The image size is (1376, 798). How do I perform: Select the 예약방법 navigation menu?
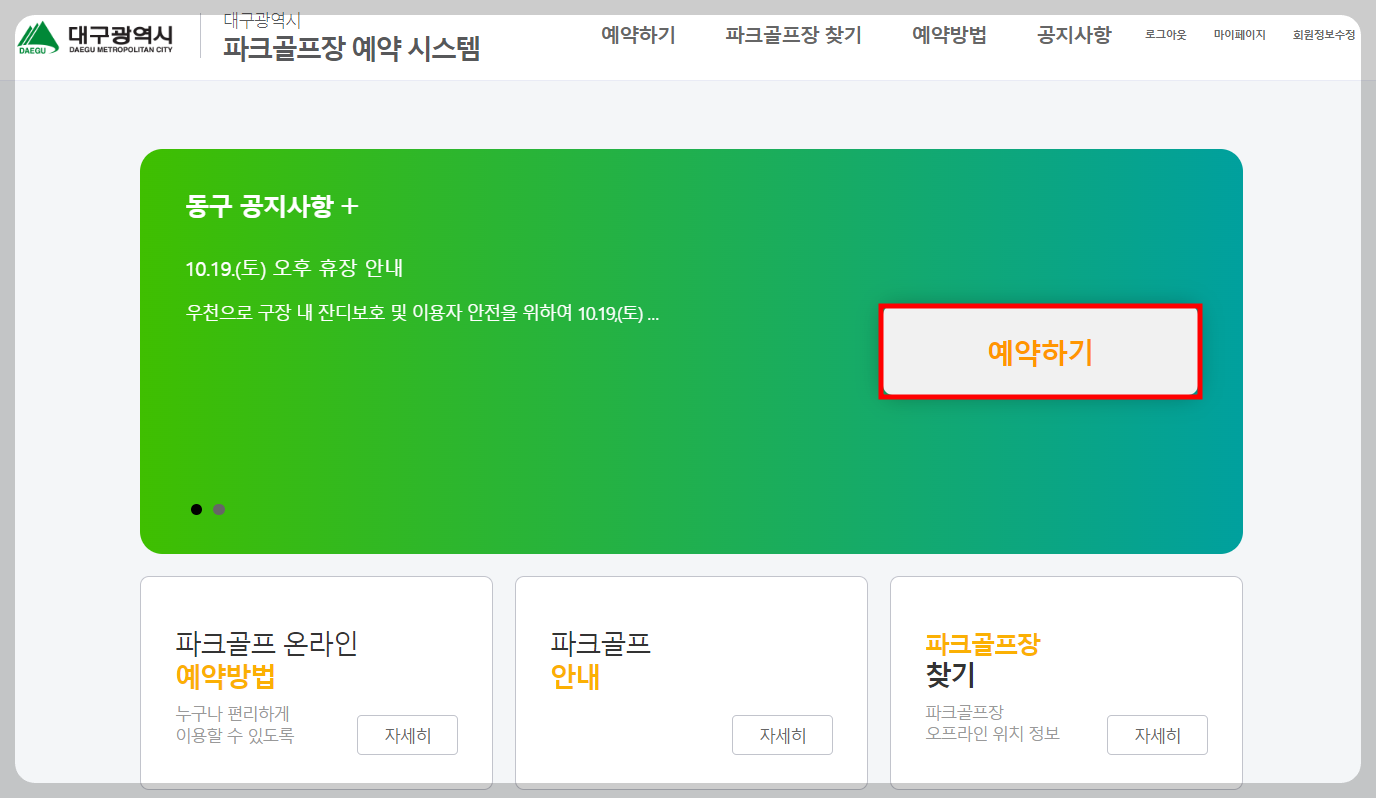[x=949, y=35]
